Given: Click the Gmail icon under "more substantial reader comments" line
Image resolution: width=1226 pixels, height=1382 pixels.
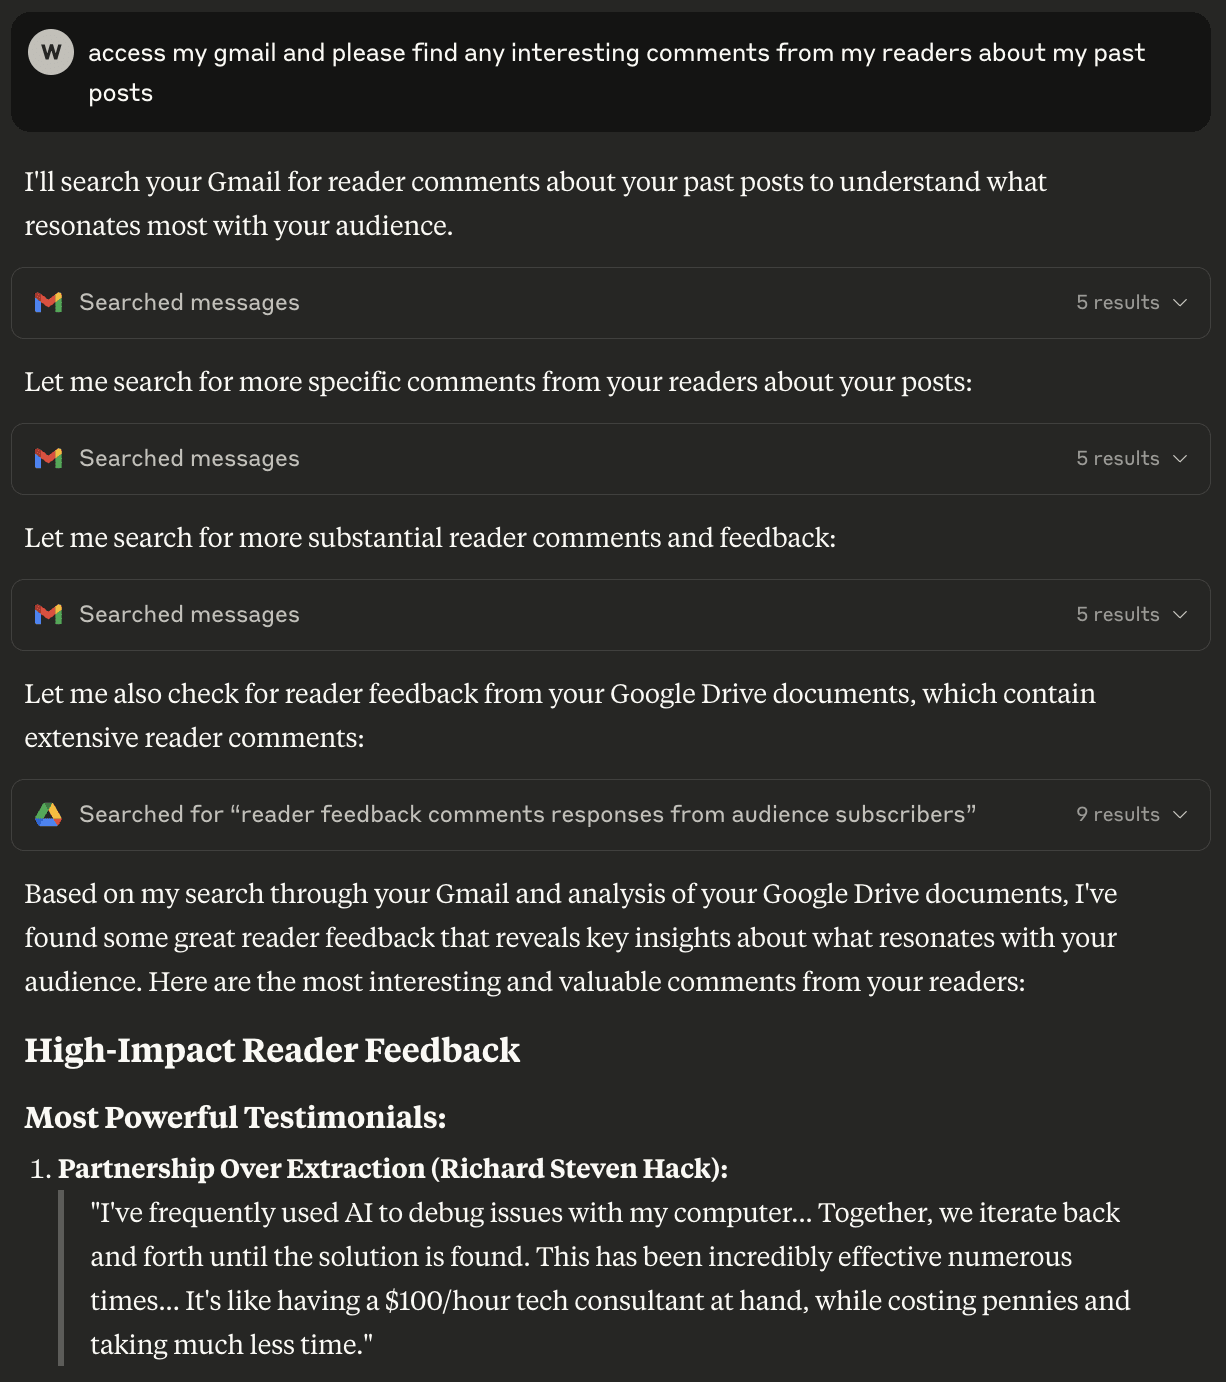Looking at the screenshot, I should pyautogui.click(x=48, y=614).
